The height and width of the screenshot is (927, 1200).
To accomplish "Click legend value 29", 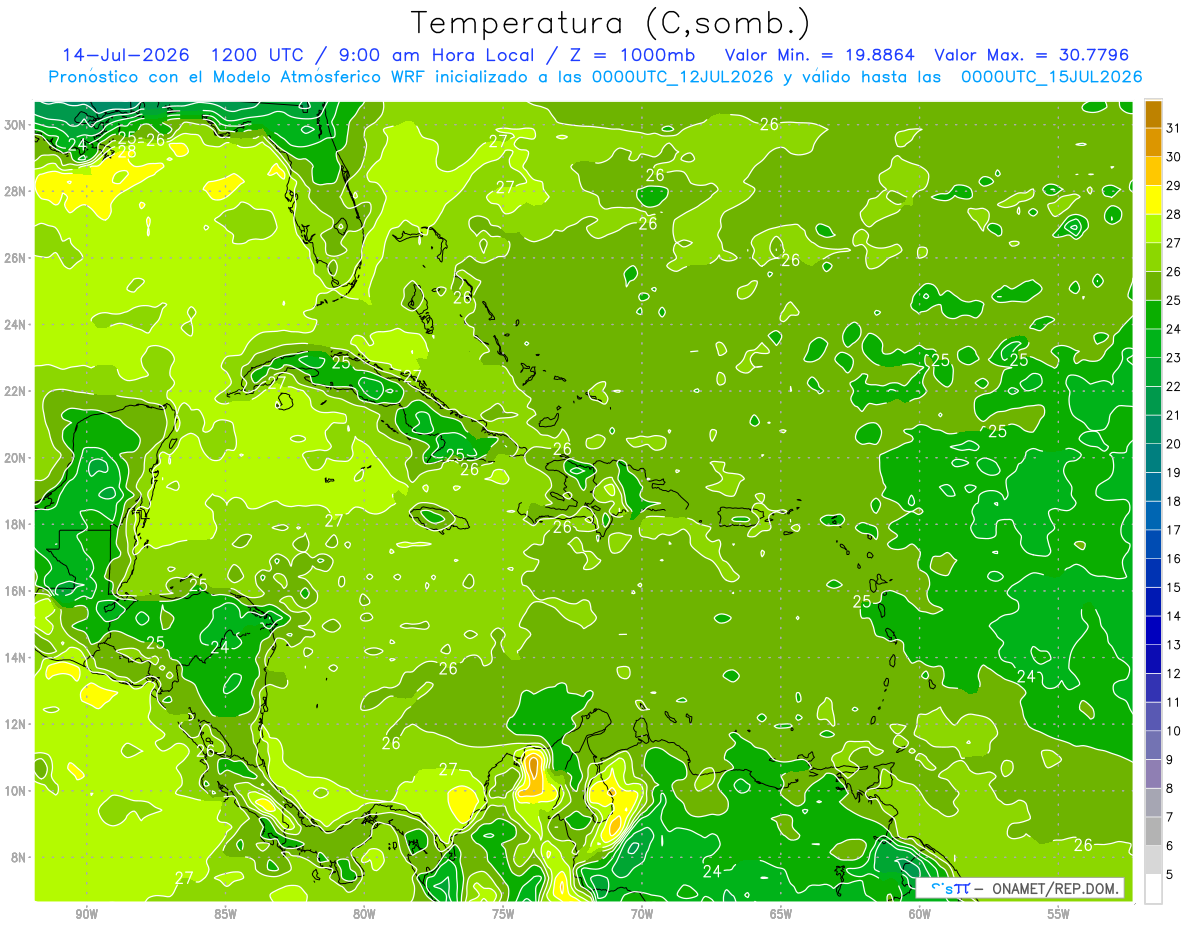I will (1174, 186).
